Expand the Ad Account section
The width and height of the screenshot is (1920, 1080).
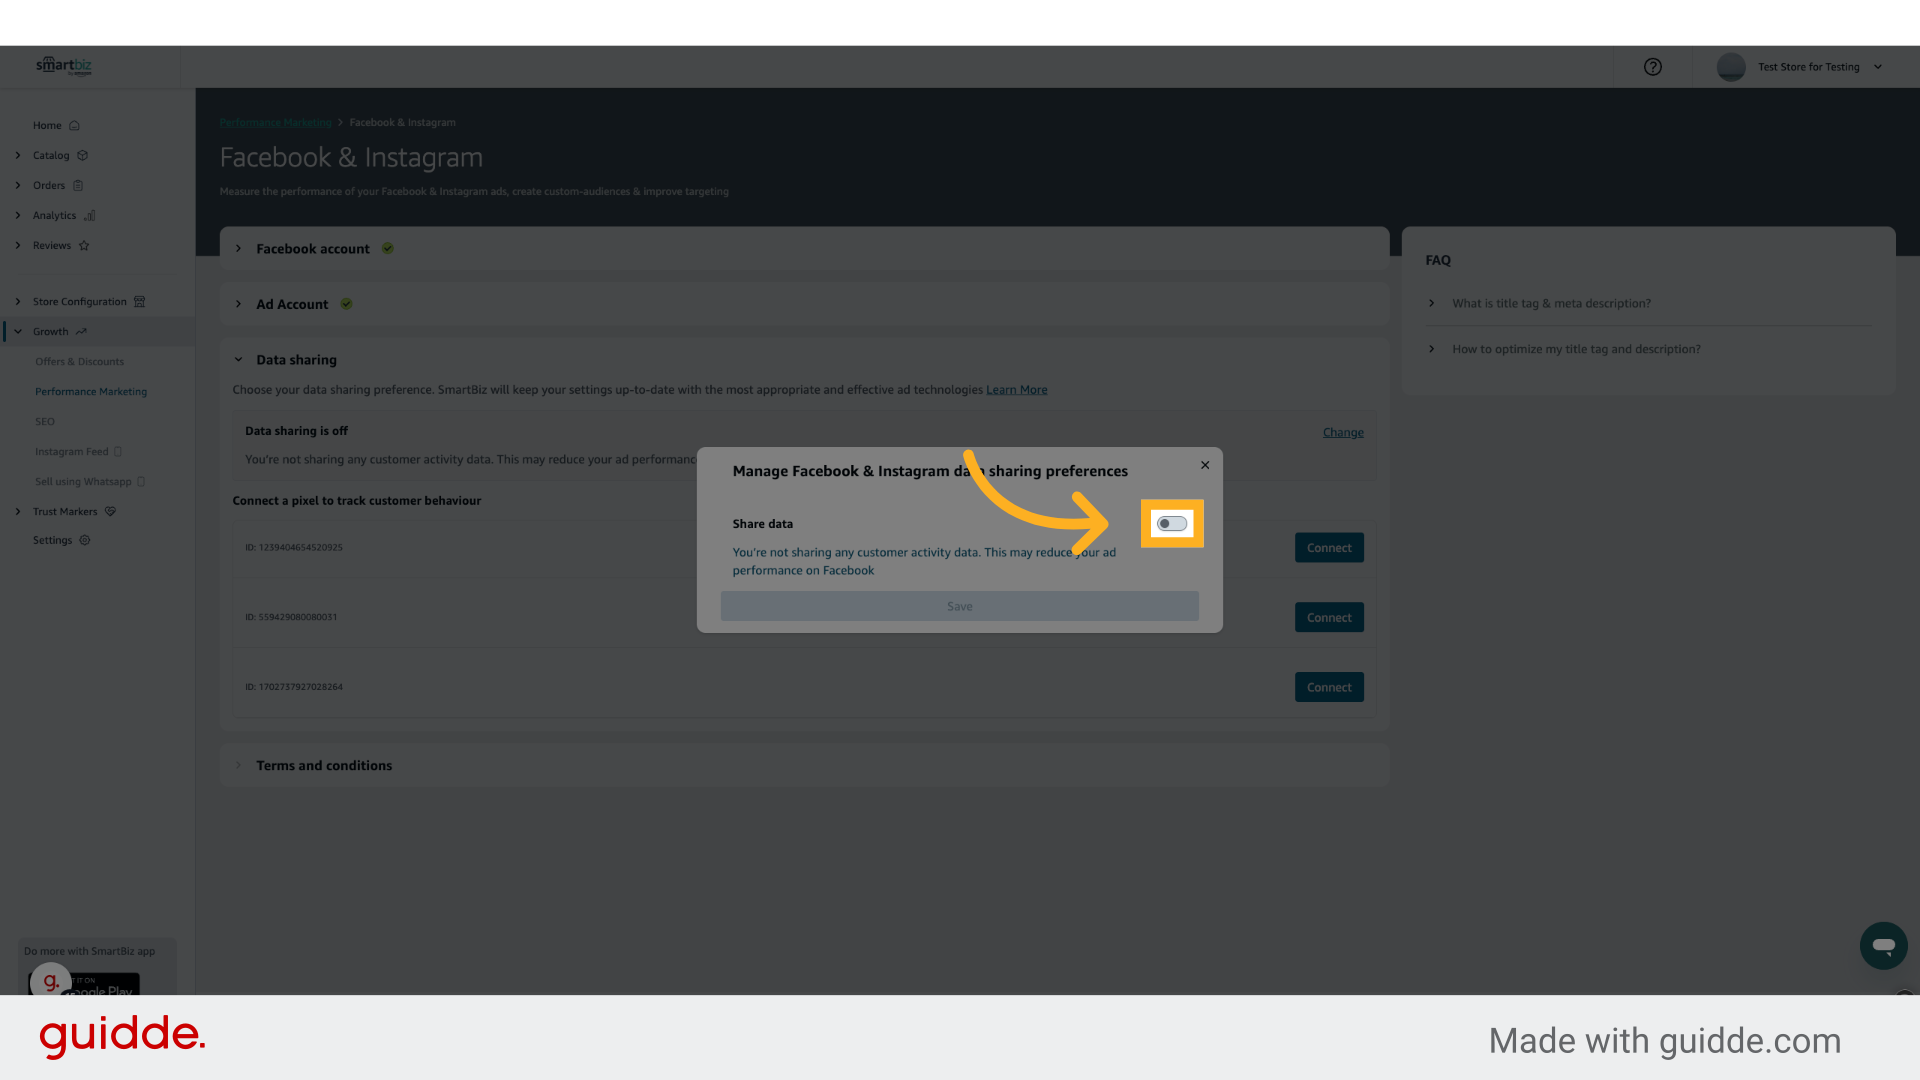click(x=238, y=305)
